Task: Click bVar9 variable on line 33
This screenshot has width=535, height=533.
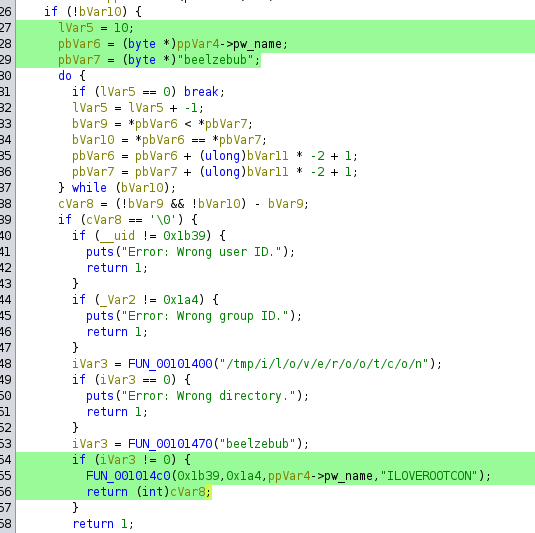Action: (90, 124)
